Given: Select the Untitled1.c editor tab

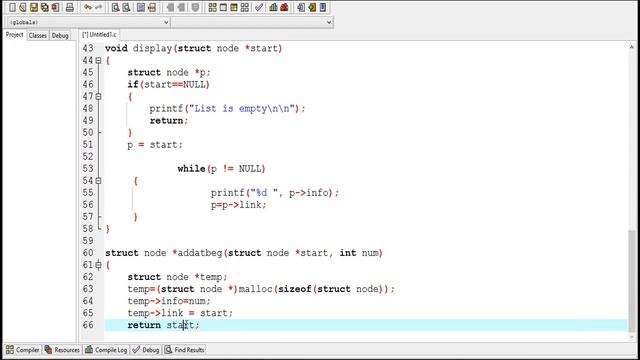Looking at the screenshot, I should [x=99, y=35].
